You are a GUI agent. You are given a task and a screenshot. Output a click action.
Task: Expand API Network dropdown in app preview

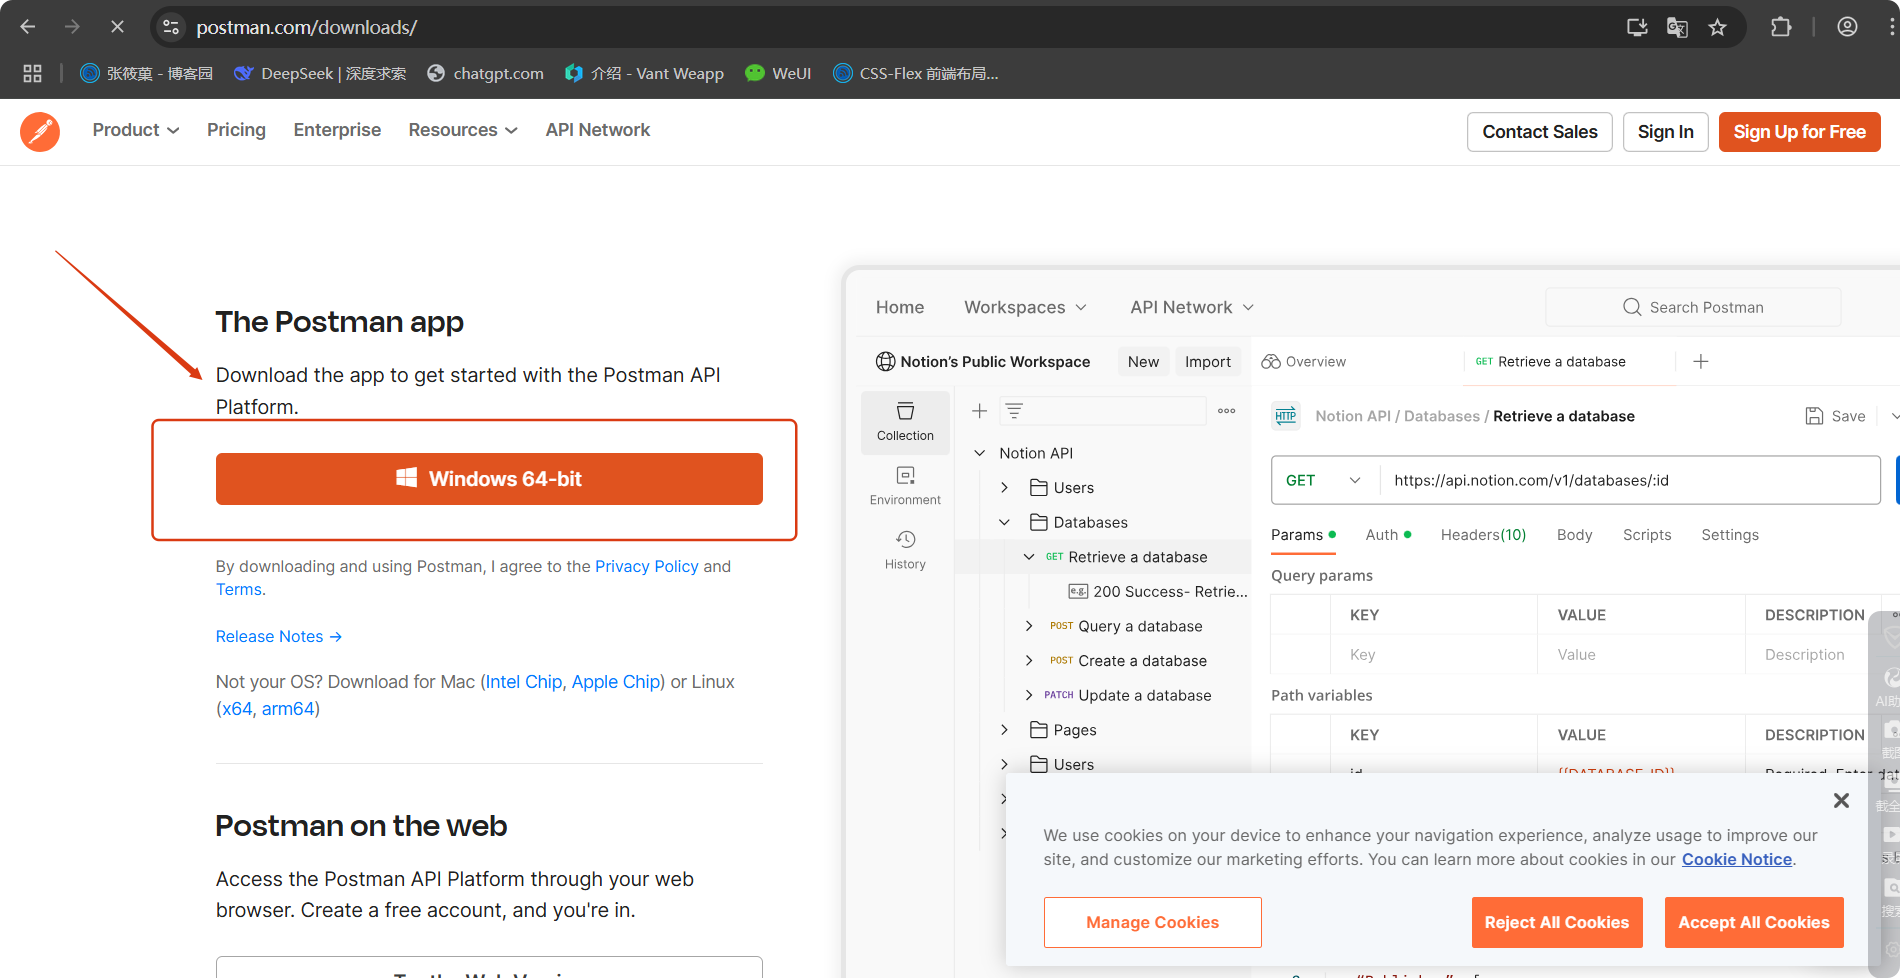click(1192, 307)
